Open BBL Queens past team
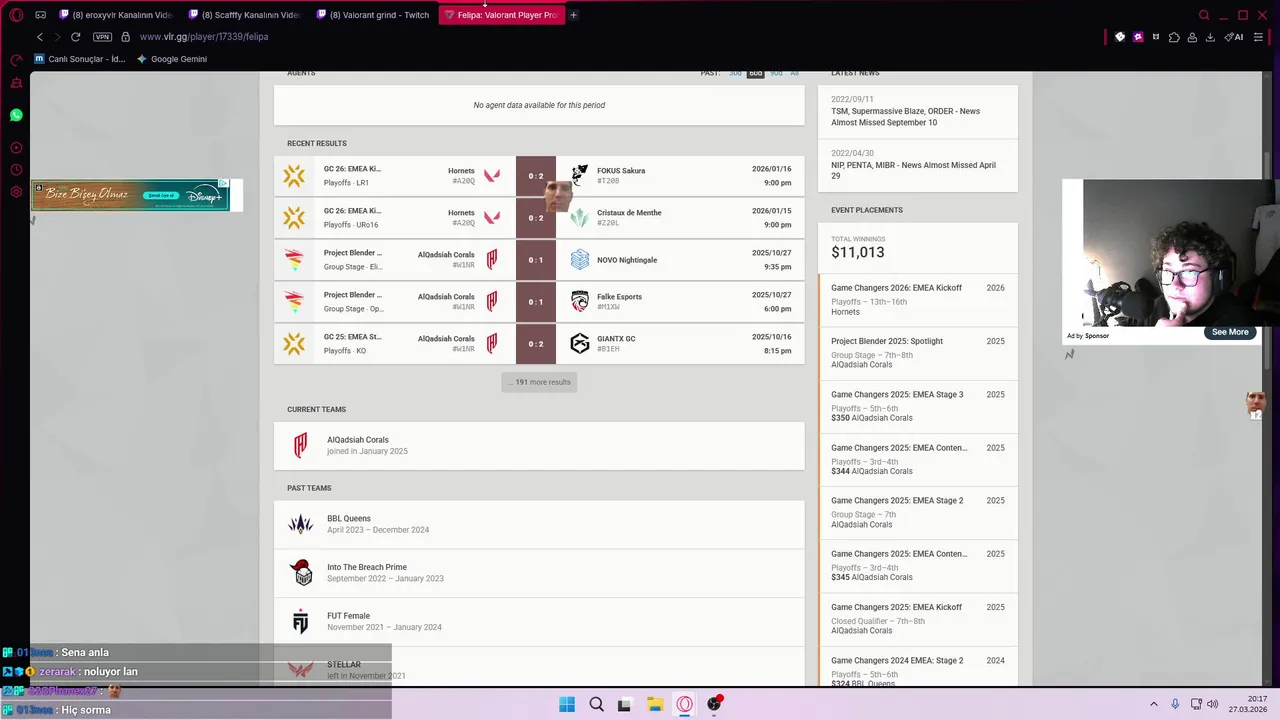Image resolution: width=1280 pixels, height=720 pixels. [x=539, y=524]
